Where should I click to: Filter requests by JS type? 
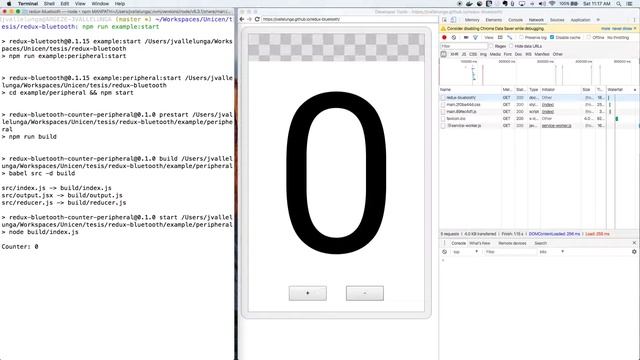pyautogui.click(x=464, y=54)
